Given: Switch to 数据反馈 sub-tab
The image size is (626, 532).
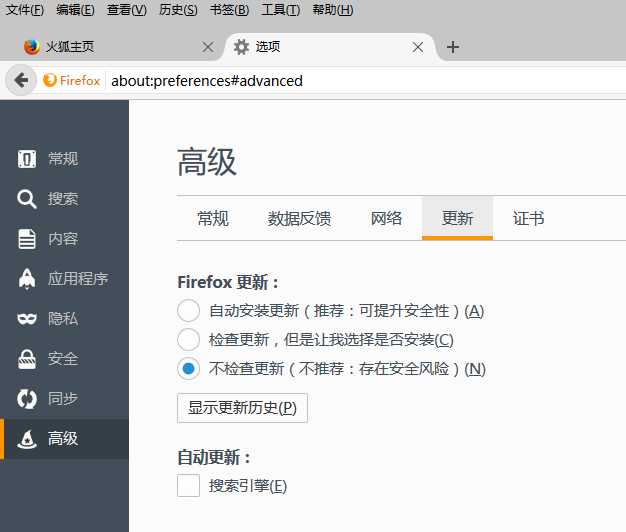Looking at the screenshot, I should (x=299, y=219).
